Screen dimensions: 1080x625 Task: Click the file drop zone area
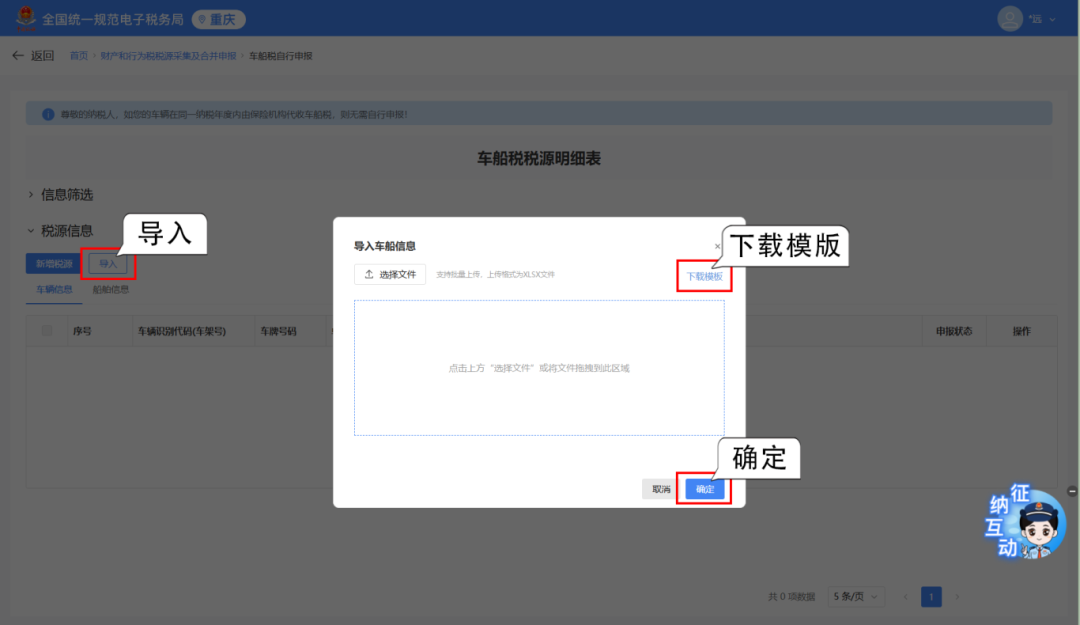tap(539, 368)
